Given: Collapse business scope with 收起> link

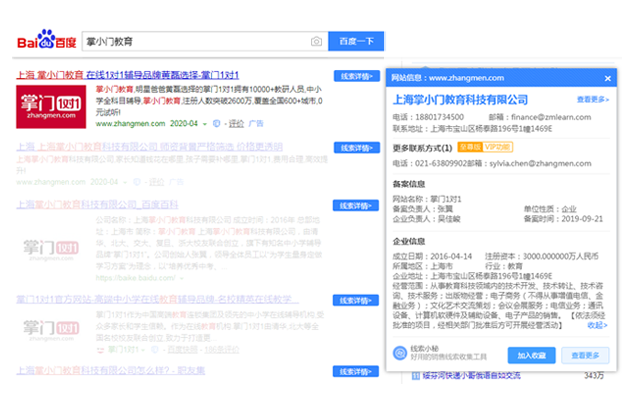Looking at the screenshot, I should tap(597, 325).
